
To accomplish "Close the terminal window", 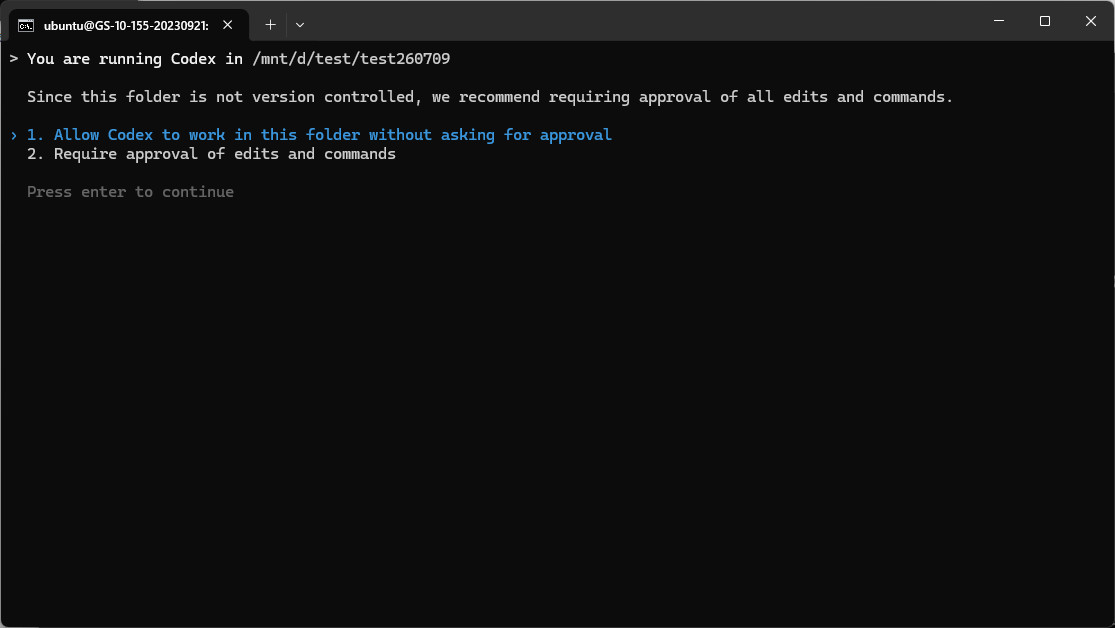I will pos(1090,21).
